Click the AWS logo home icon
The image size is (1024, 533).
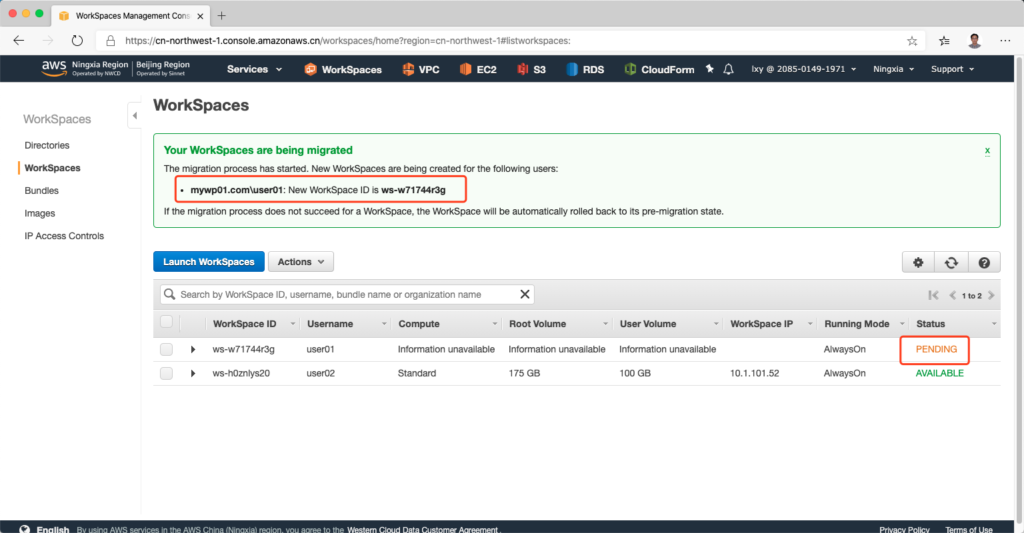pyautogui.click(x=53, y=68)
